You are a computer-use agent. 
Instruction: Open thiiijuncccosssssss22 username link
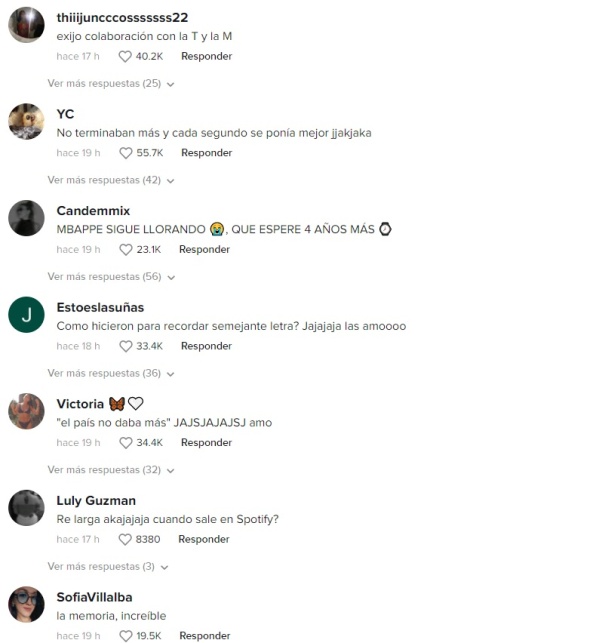pos(122,18)
